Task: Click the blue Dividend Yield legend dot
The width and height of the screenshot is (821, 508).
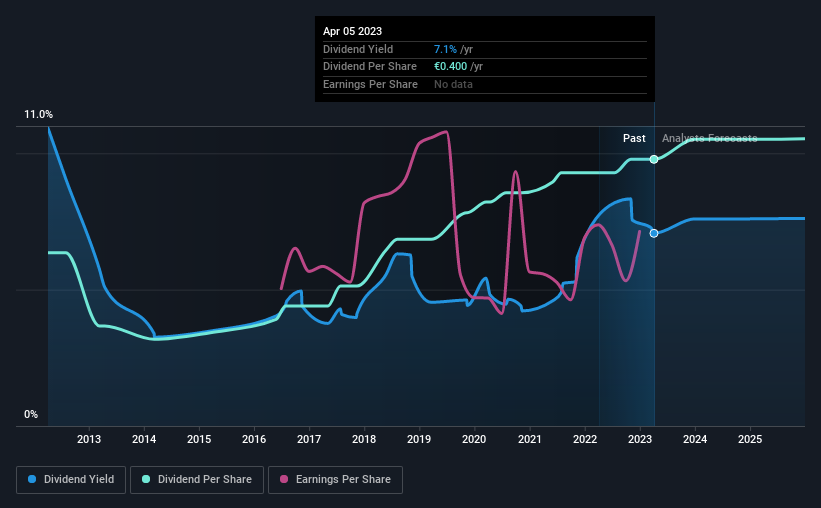Action: [x=32, y=479]
